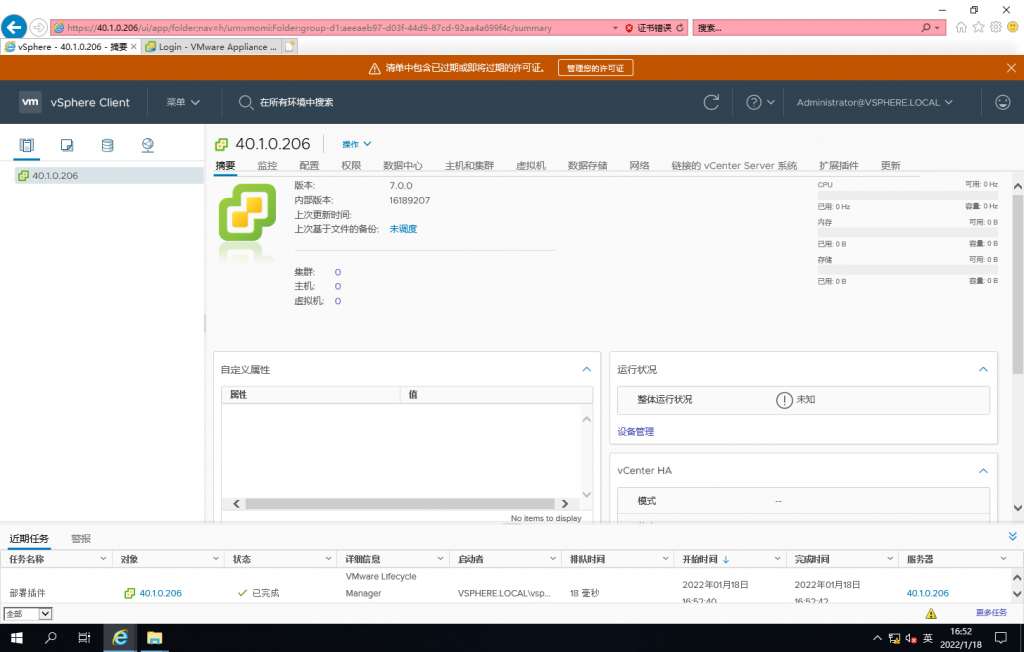1024x652 pixels.
Task: Open the 菜单 dropdown menu
Action: tap(183, 102)
